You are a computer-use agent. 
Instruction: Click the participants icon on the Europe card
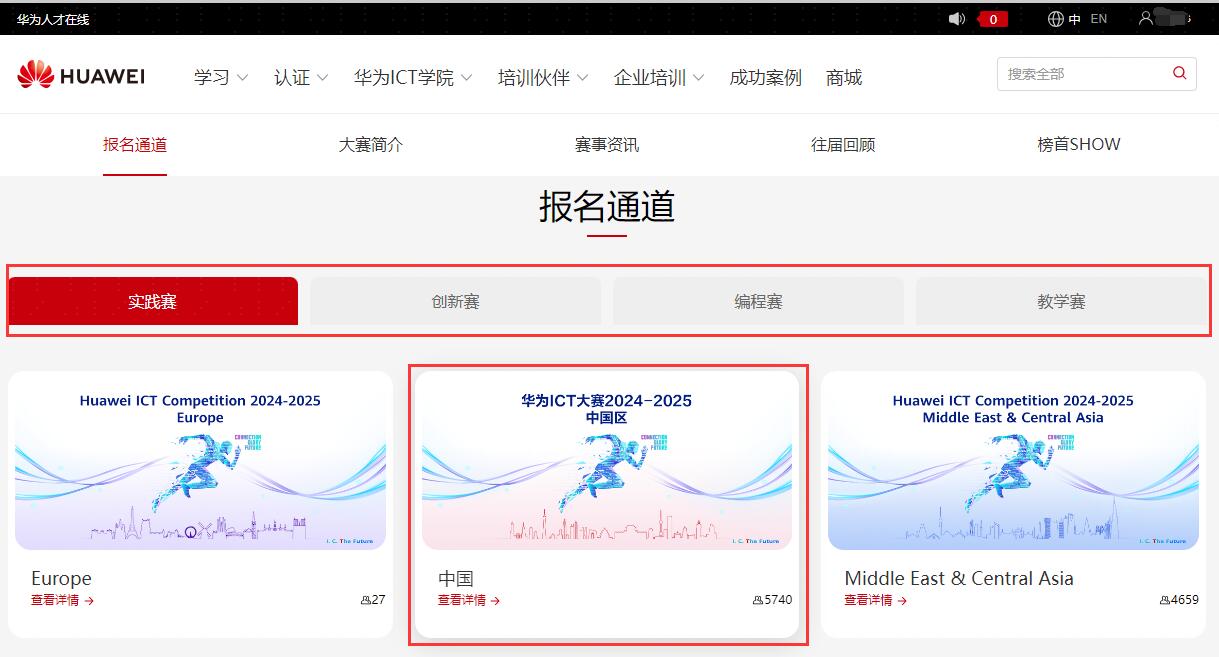pyautogui.click(x=366, y=600)
